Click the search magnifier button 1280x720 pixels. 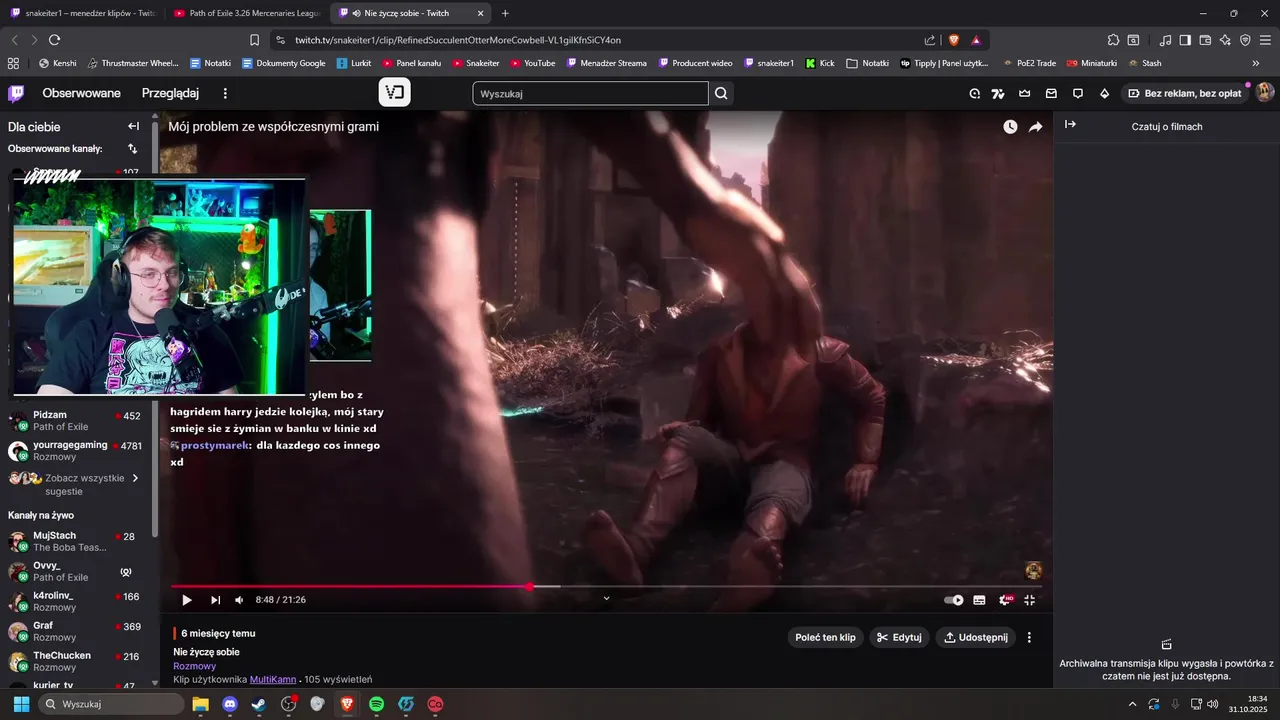pos(721,94)
